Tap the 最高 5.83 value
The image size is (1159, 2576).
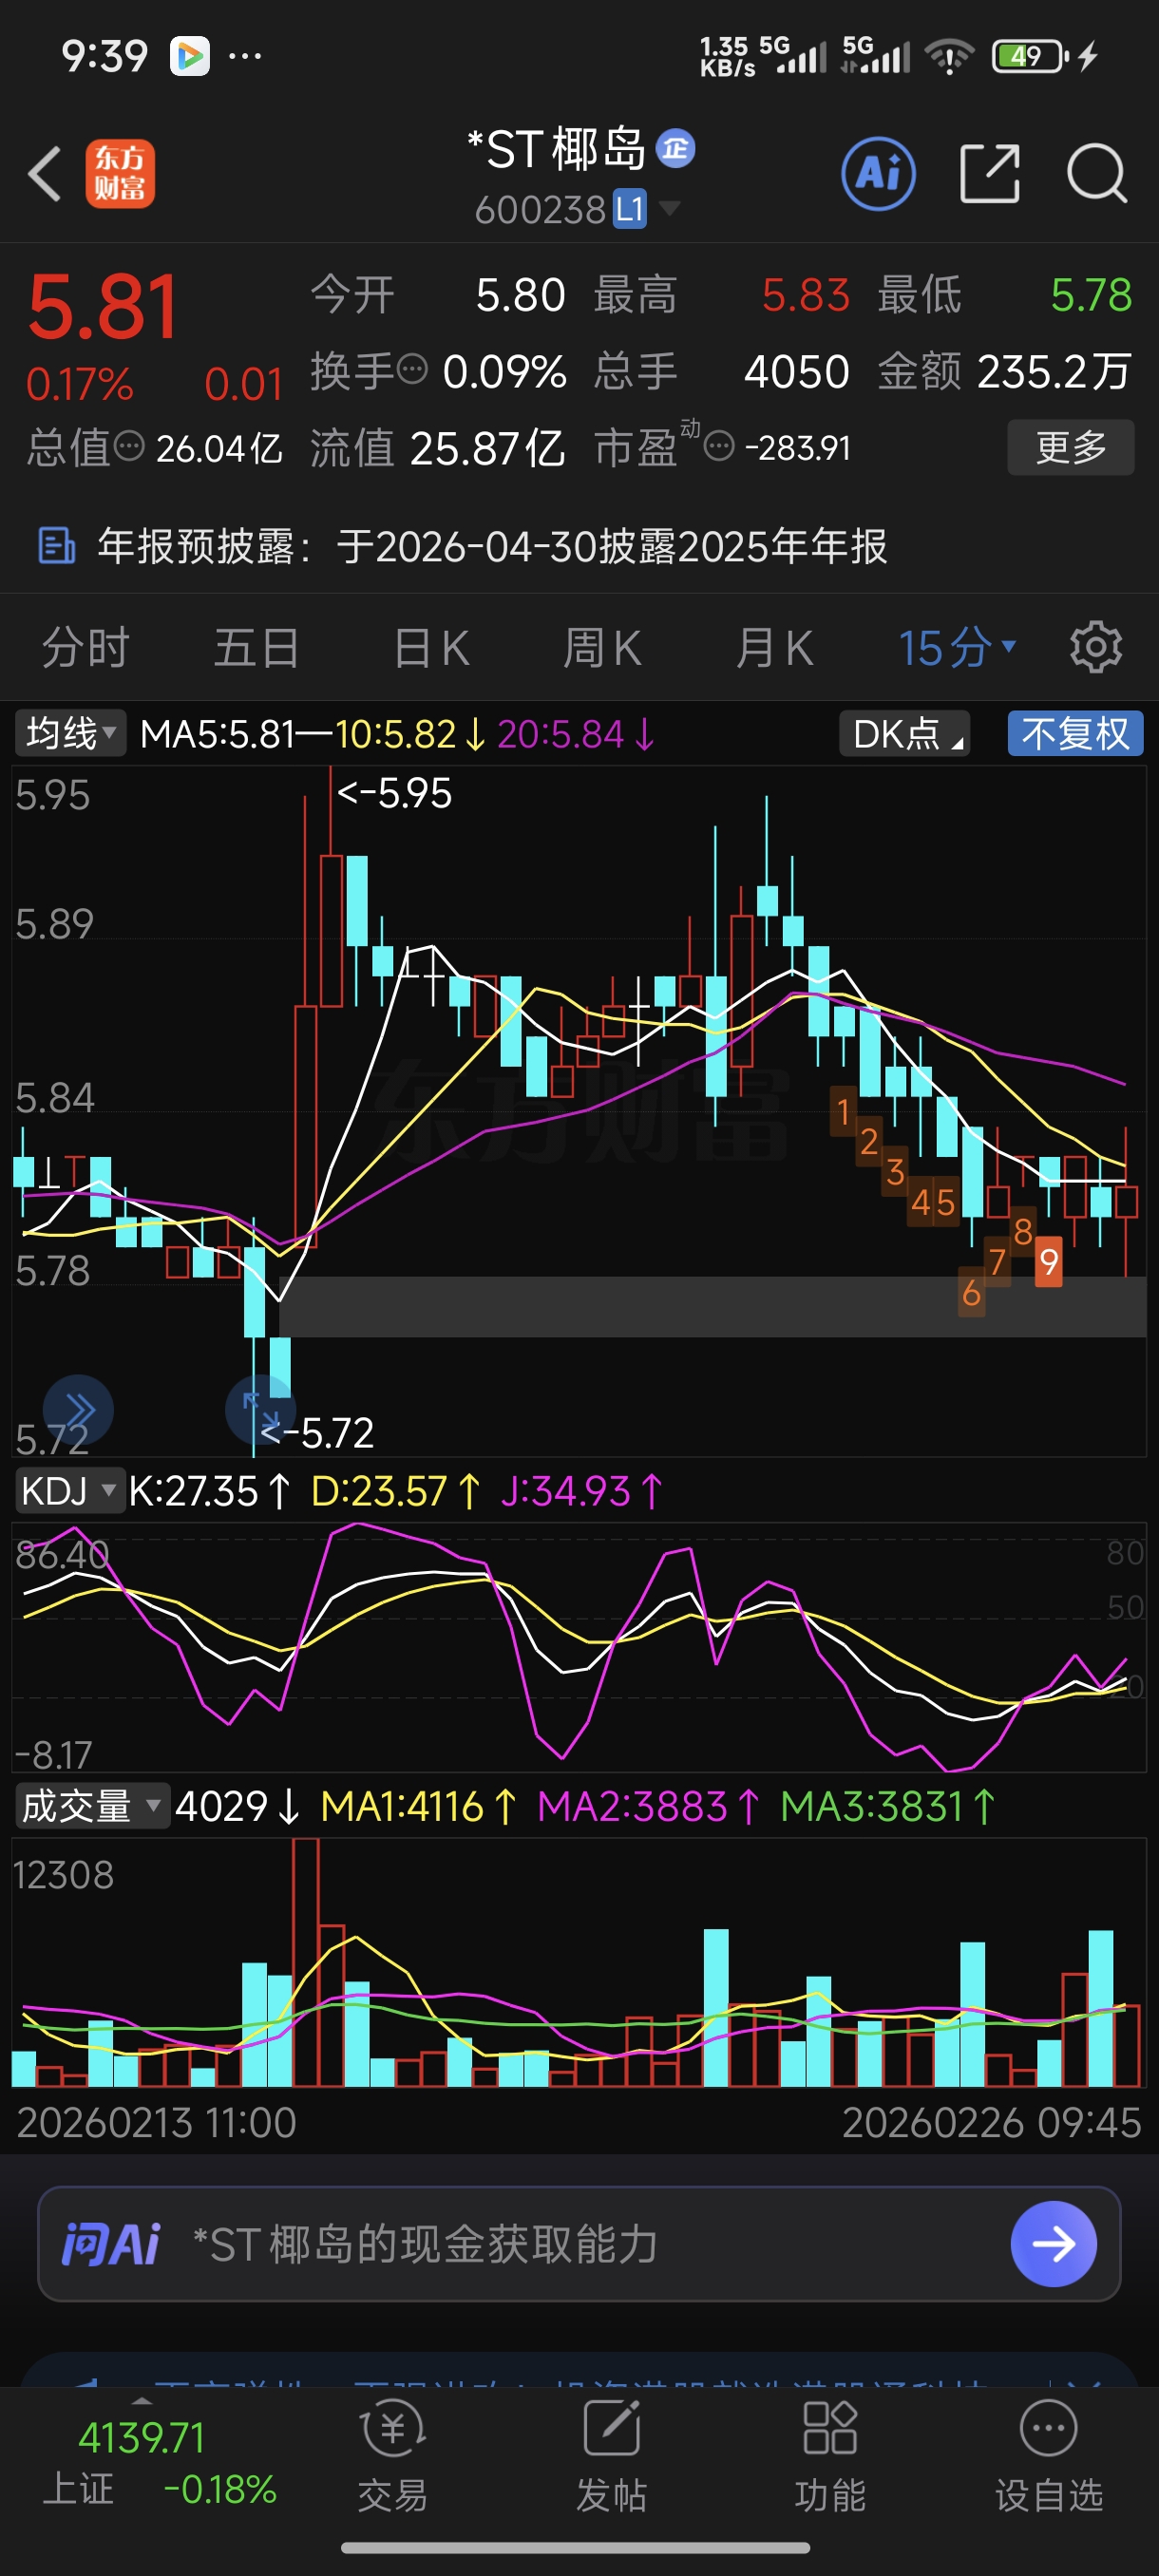805,295
